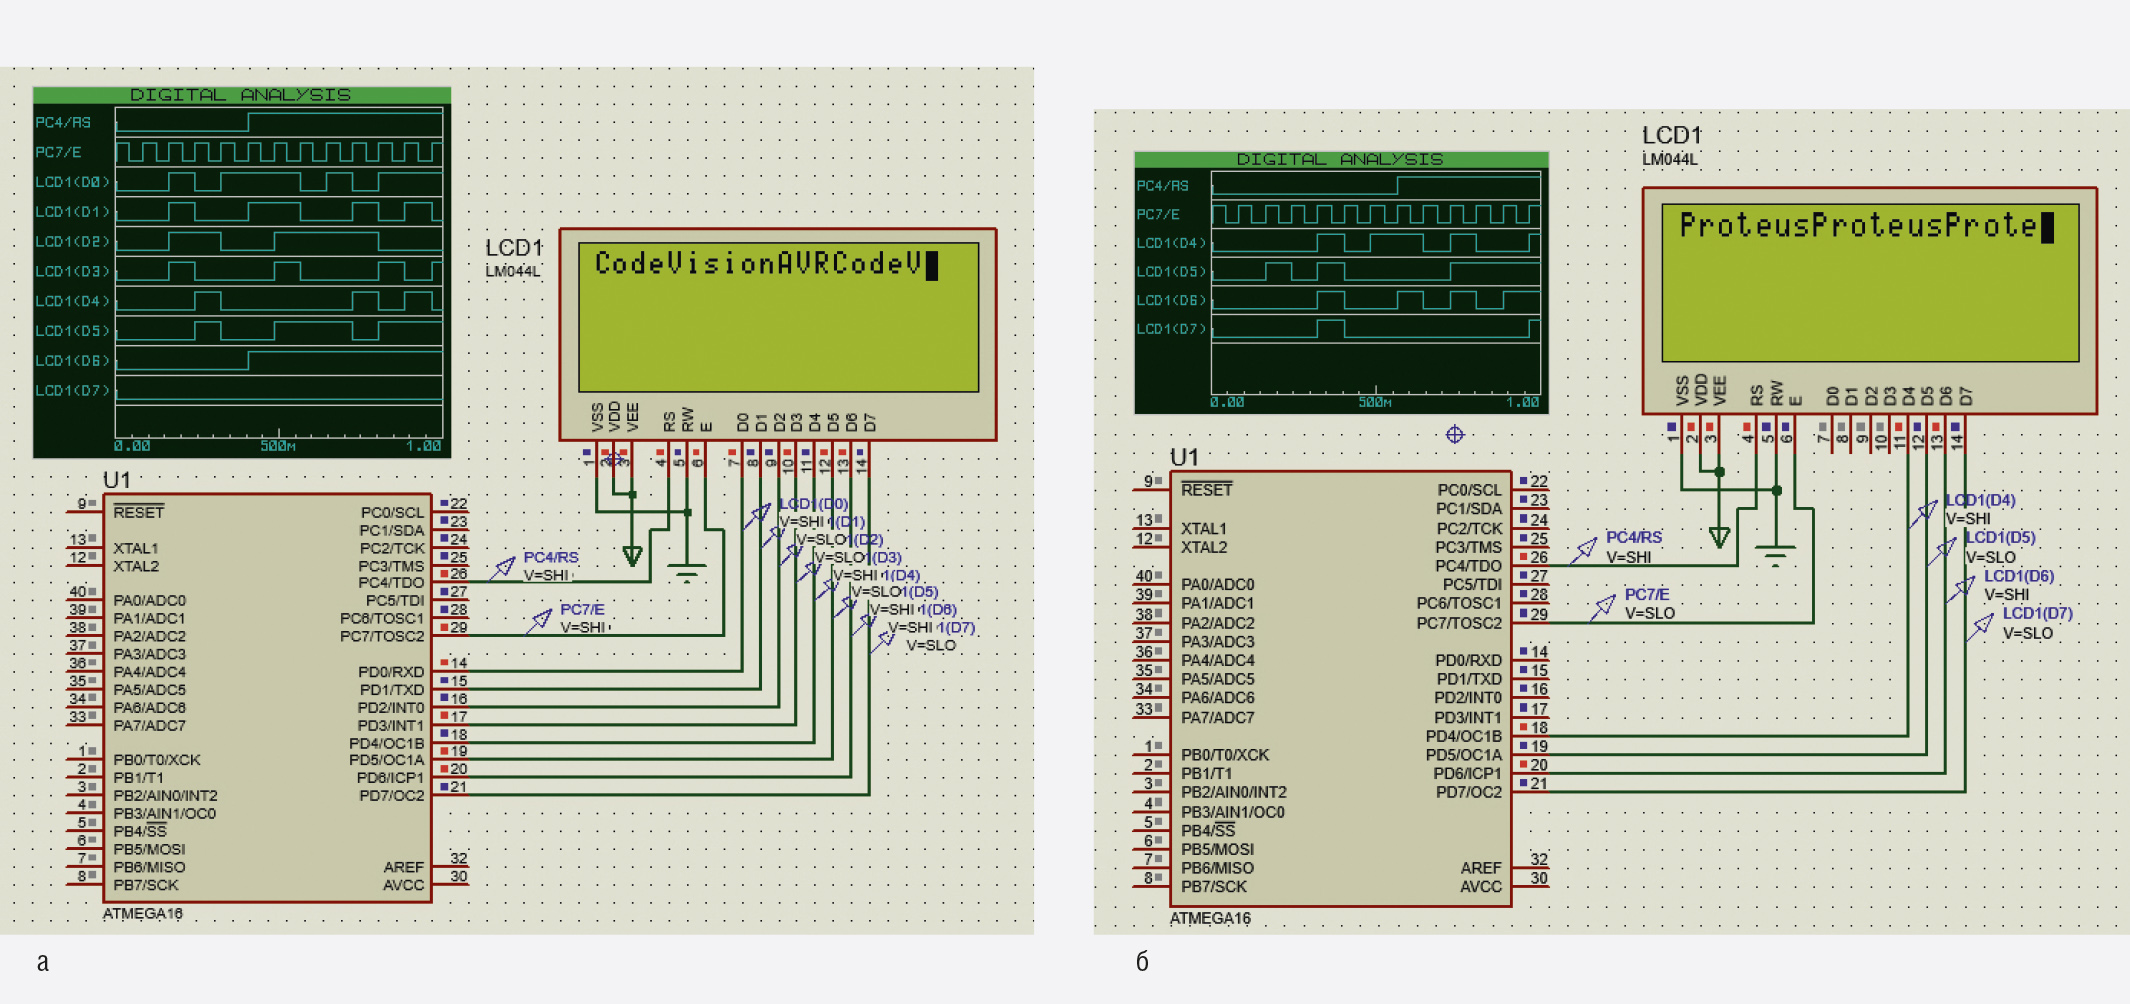
Task: Click the PC4/TDO pin label in schematic б
Action: pos(1468,566)
